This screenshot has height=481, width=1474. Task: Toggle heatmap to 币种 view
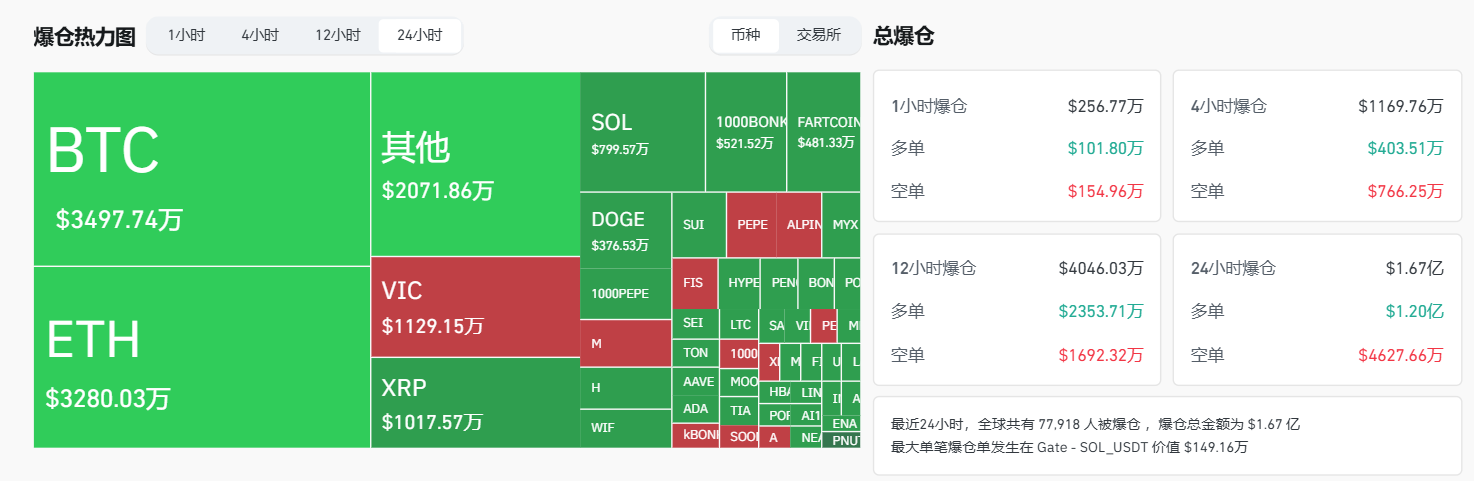tap(745, 36)
